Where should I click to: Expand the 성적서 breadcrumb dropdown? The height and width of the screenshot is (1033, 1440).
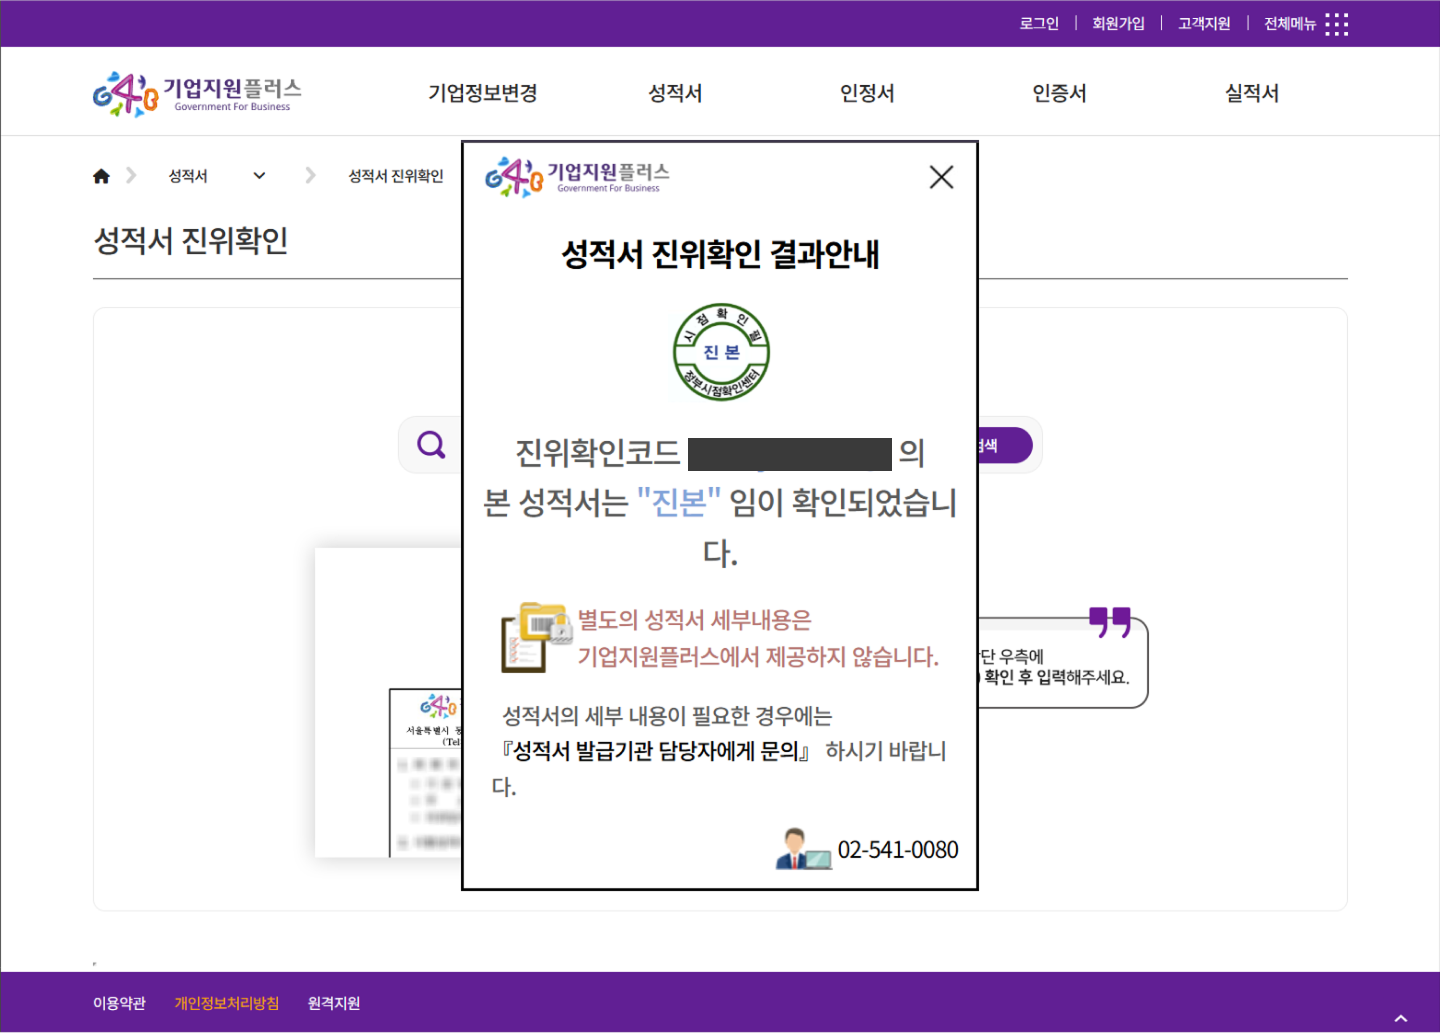259,176
